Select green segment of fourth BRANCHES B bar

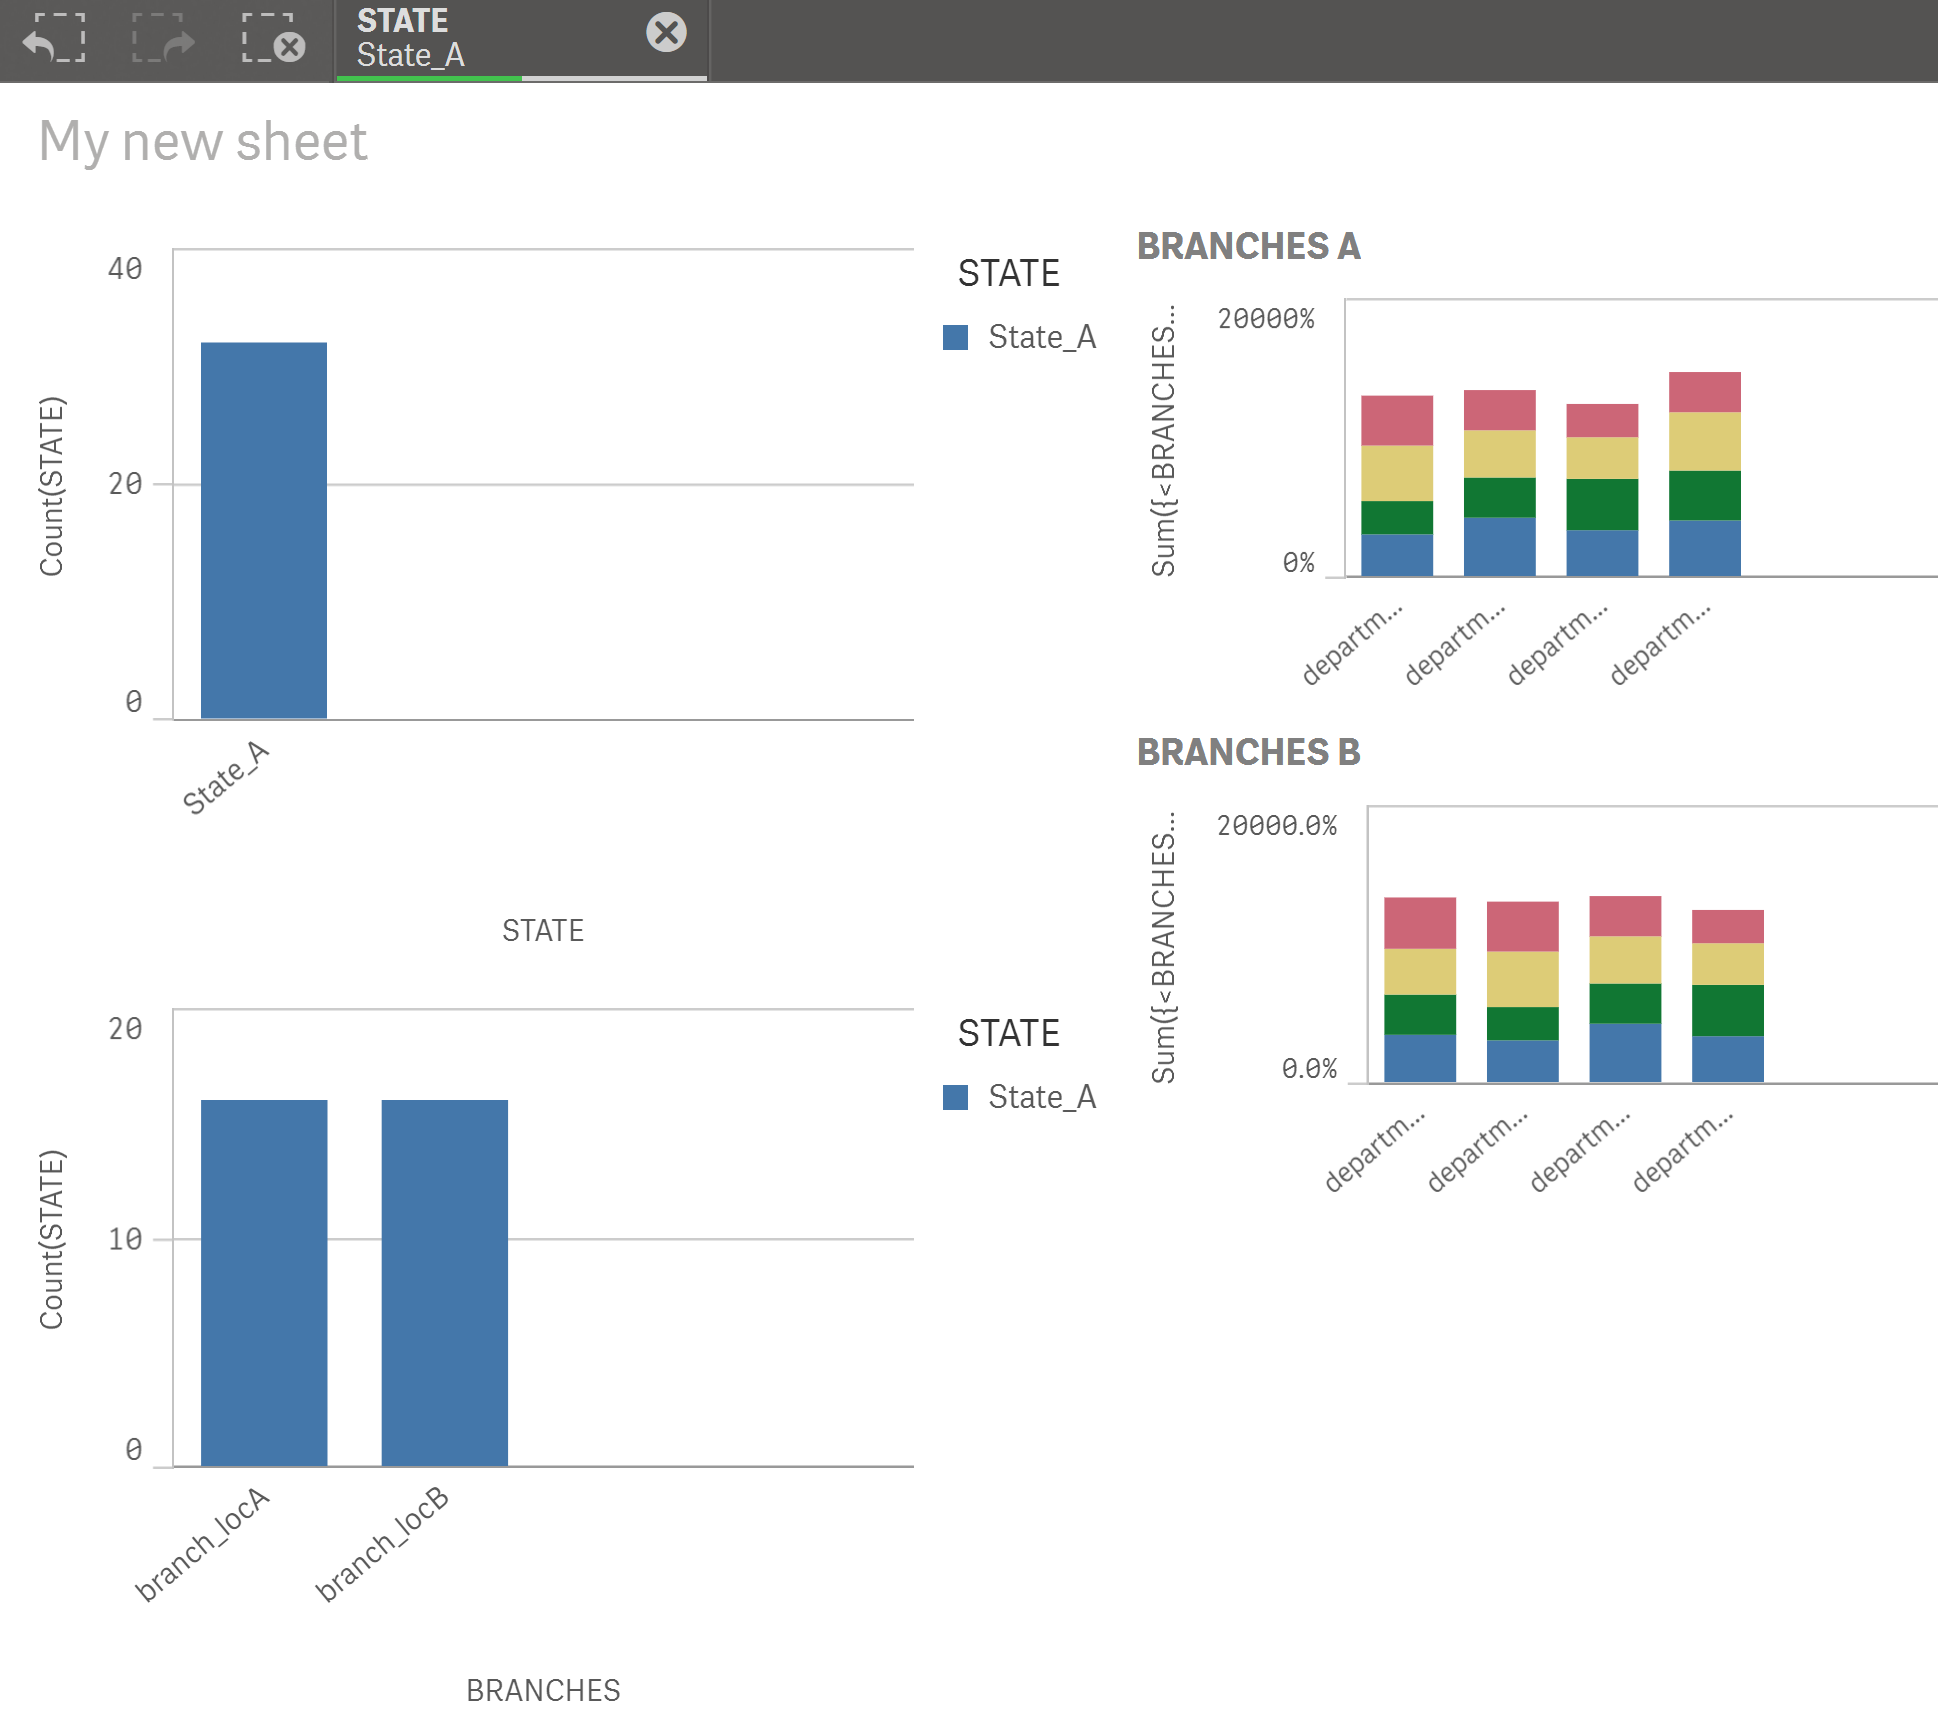[x=1728, y=1011]
